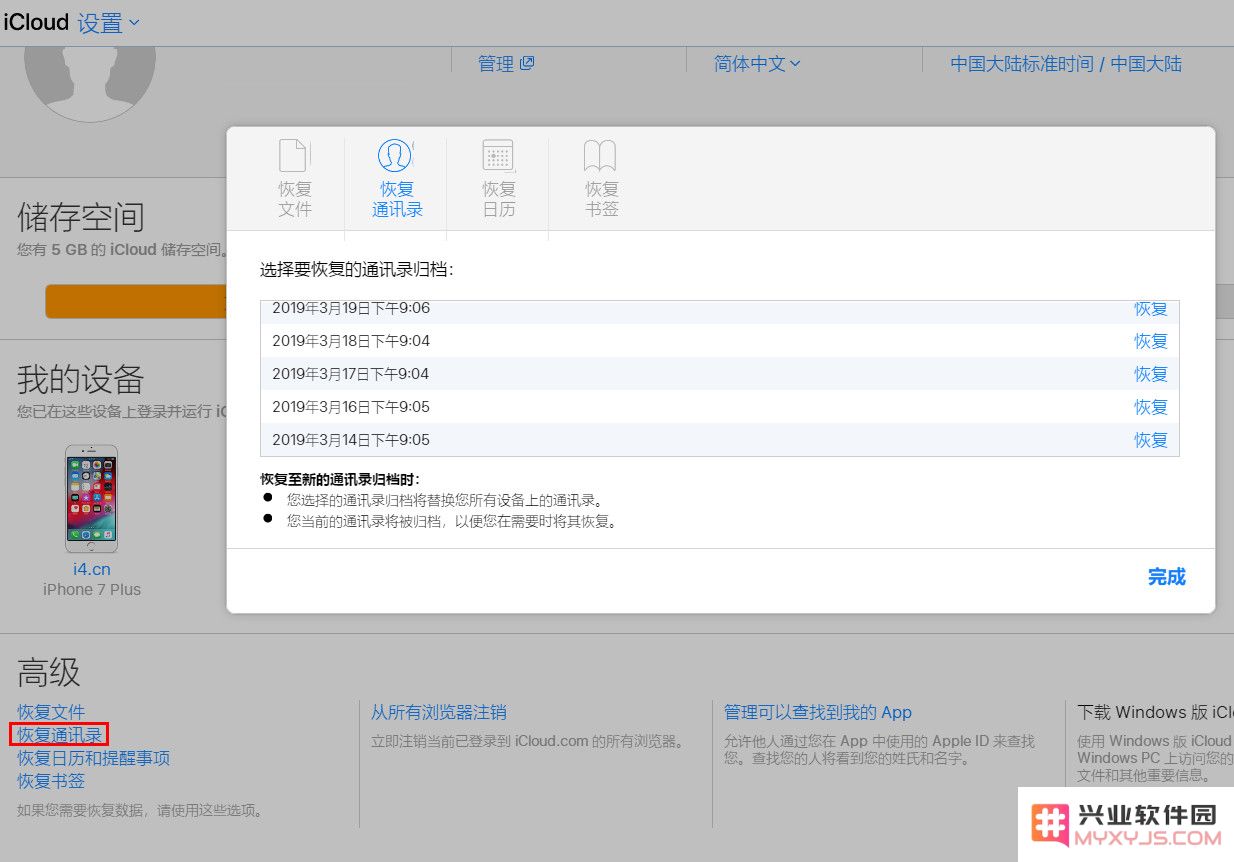Viewport: 1234px width, 862px height.
Task: Restore the 2019年3月17日 contacts archive
Action: click(x=1150, y=374)
